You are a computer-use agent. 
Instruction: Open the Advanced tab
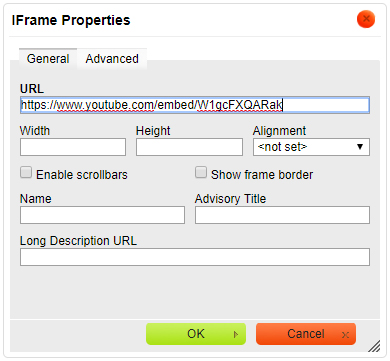click(112, 59)
